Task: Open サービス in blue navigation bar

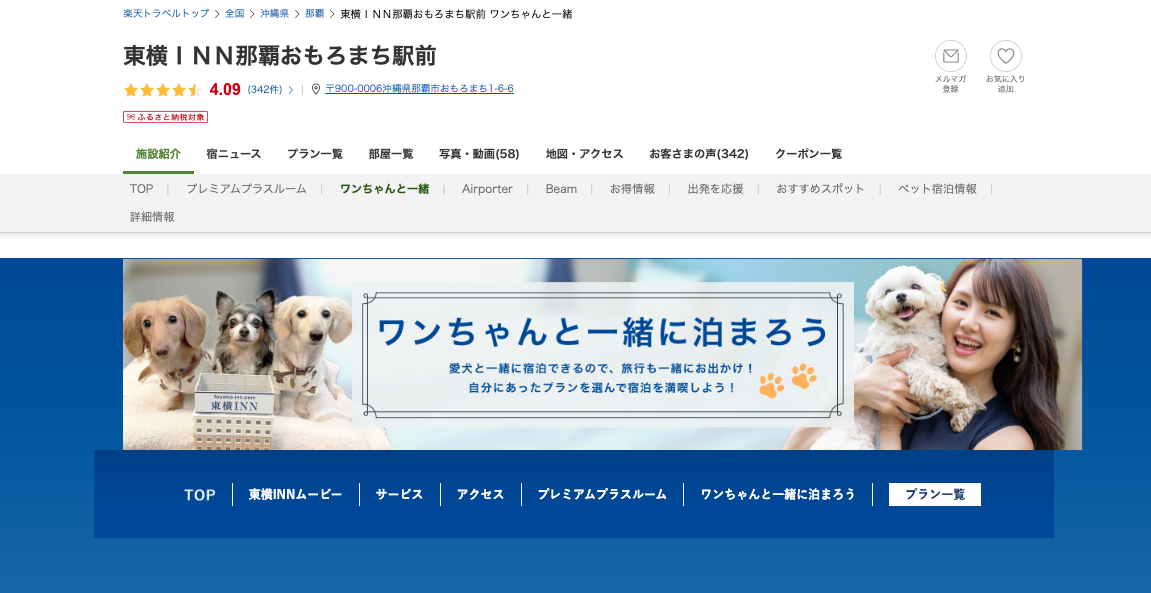Action: [x=399, y=495]
